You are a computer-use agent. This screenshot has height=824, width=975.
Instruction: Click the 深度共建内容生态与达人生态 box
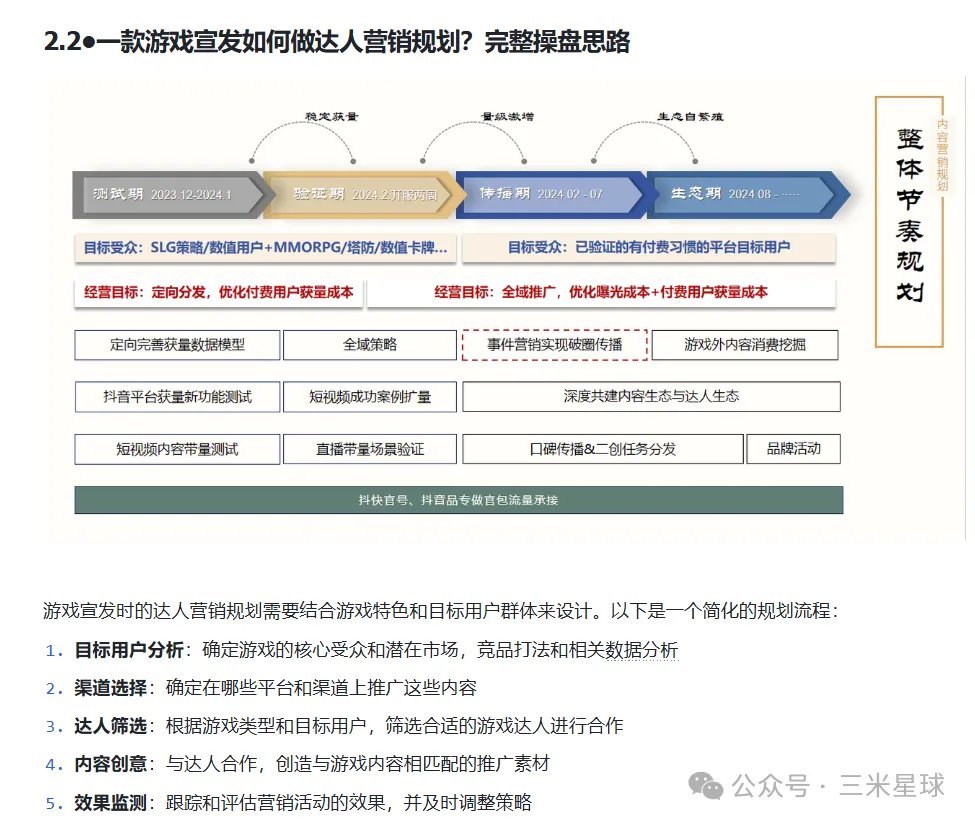point(650,397)
